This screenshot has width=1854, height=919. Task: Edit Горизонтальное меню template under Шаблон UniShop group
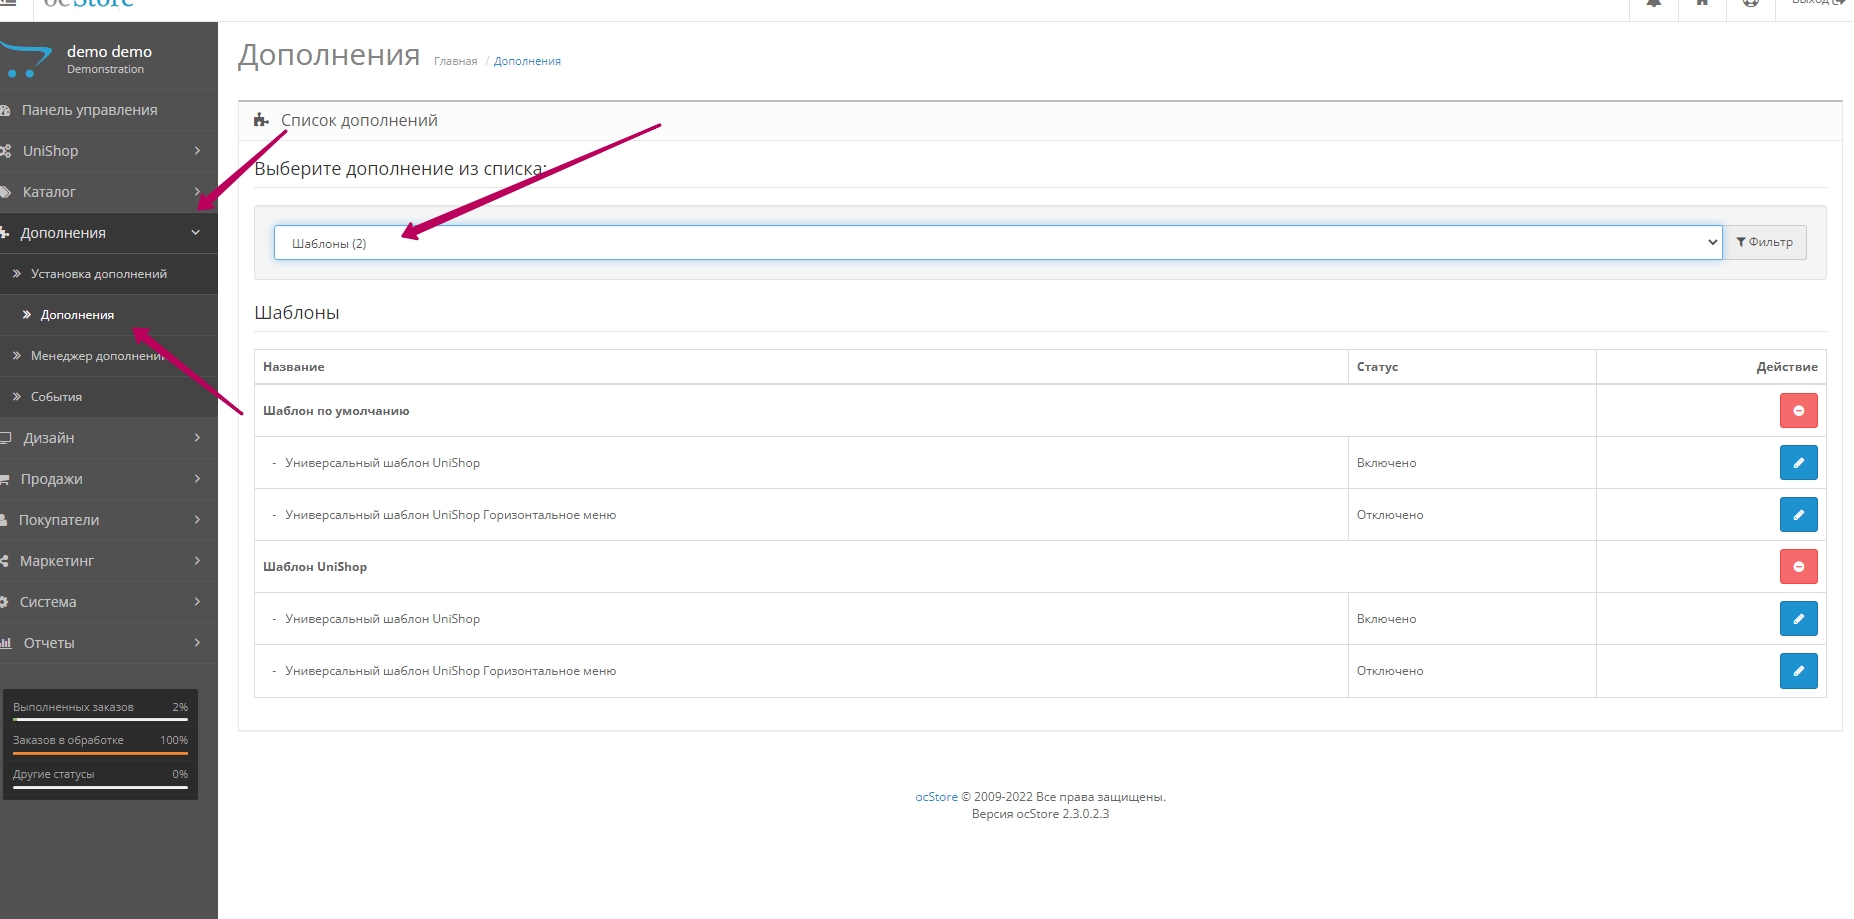1798,671
